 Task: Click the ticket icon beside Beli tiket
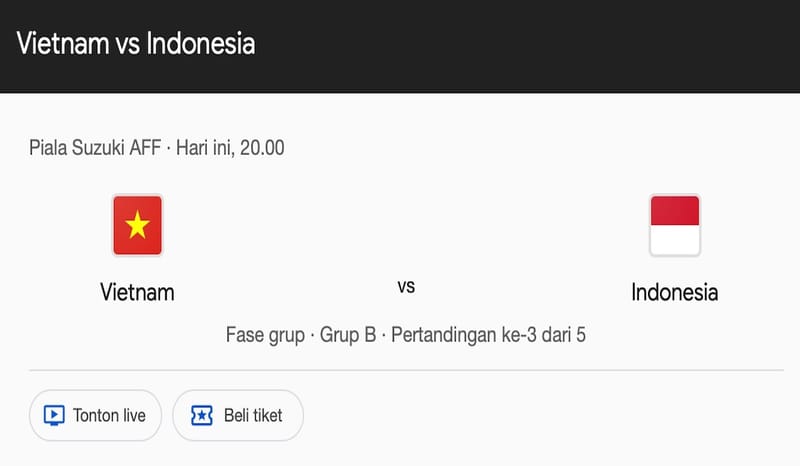[200, 414]
